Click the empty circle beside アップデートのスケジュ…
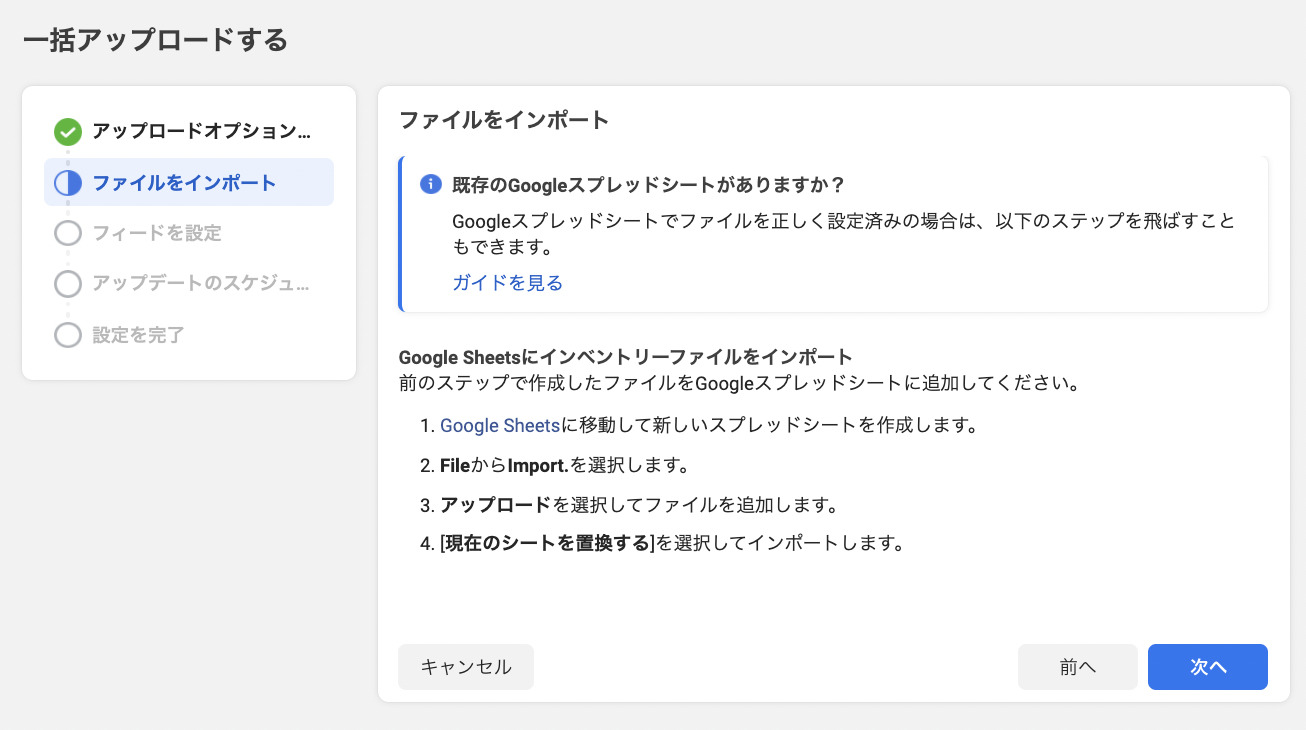The width and height of the screenshot is (1306, 730). coord(68,284)
